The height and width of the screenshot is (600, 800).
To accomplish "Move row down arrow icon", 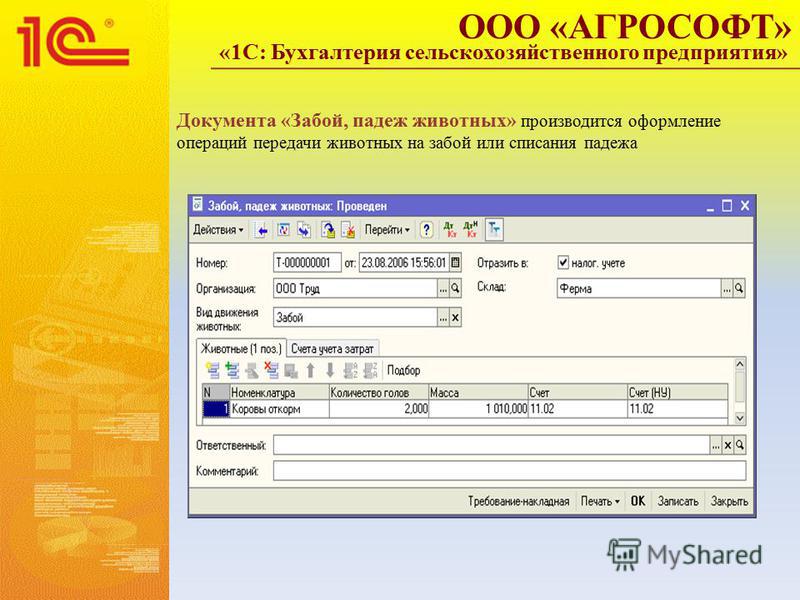I will 330,370.
